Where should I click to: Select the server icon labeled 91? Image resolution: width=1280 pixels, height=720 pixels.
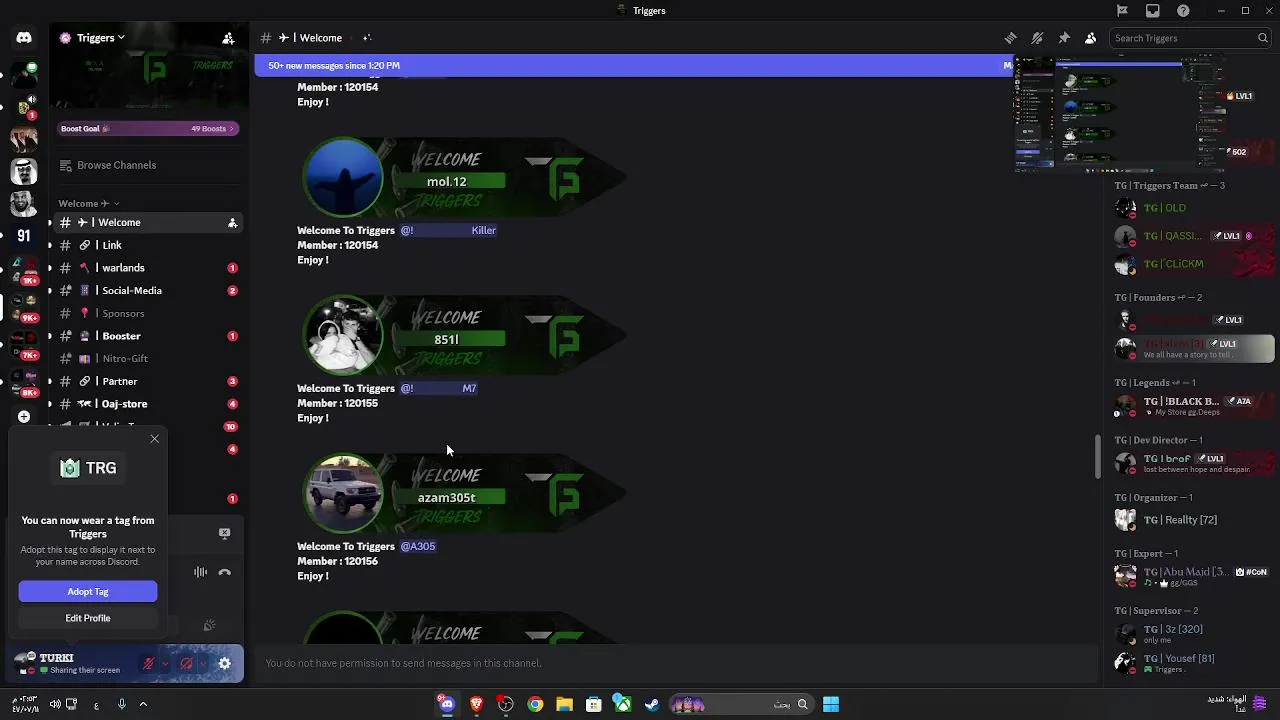point(24,236)
